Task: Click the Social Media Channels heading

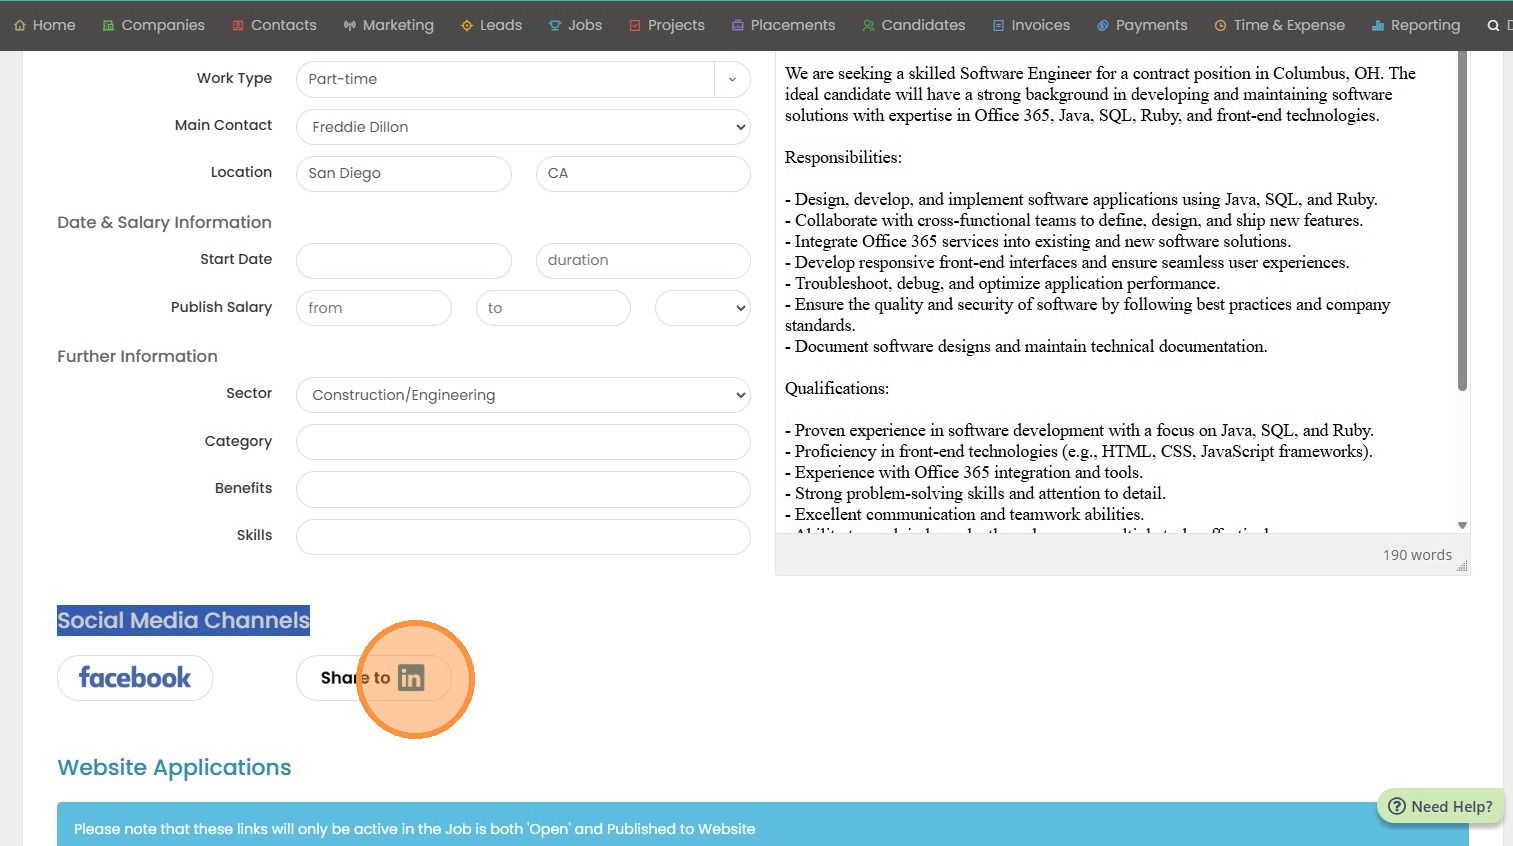Action: 184,621
